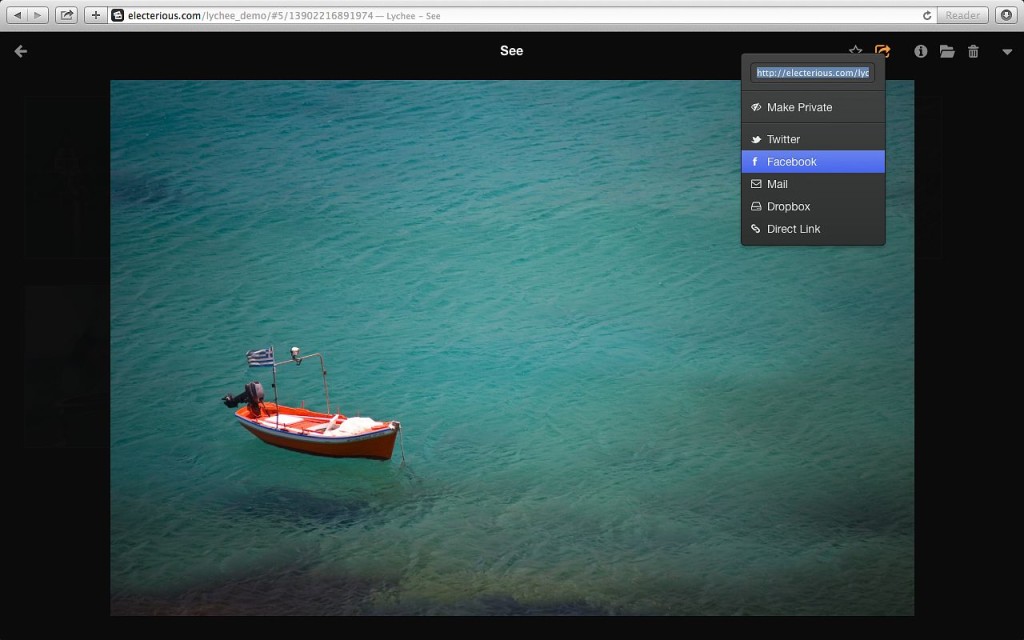Open Safari downloads button
1024x640 pixels.
tap(1006, 15)
